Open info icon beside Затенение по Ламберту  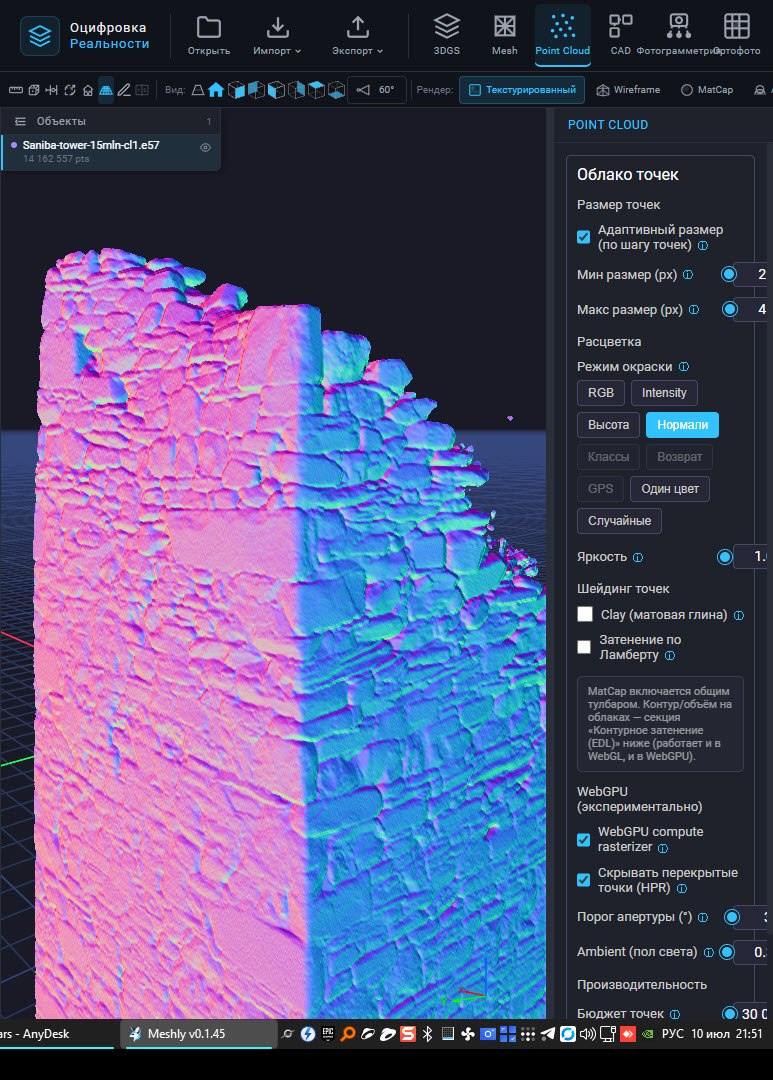click(x=670, y=655)
